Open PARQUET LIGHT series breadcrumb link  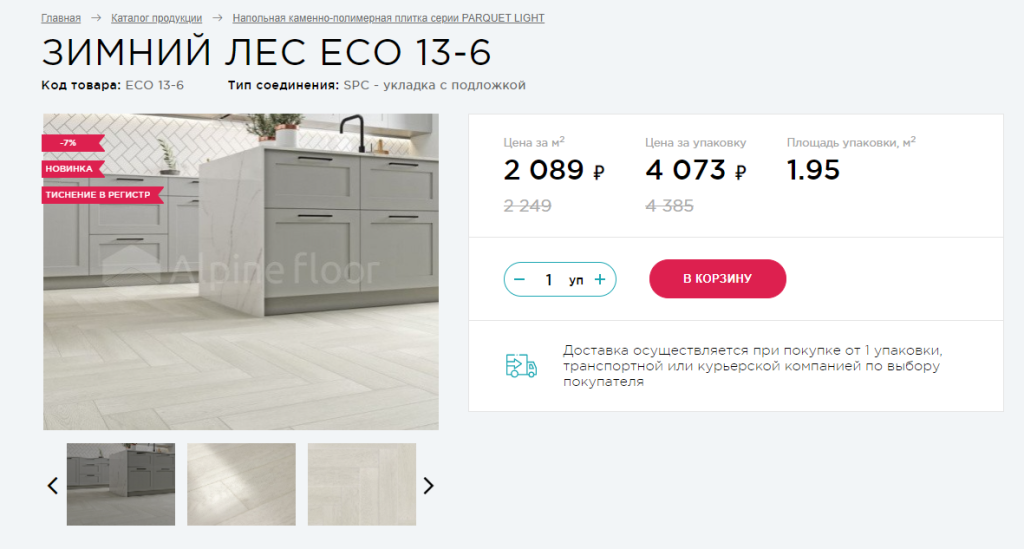[388, 18]
